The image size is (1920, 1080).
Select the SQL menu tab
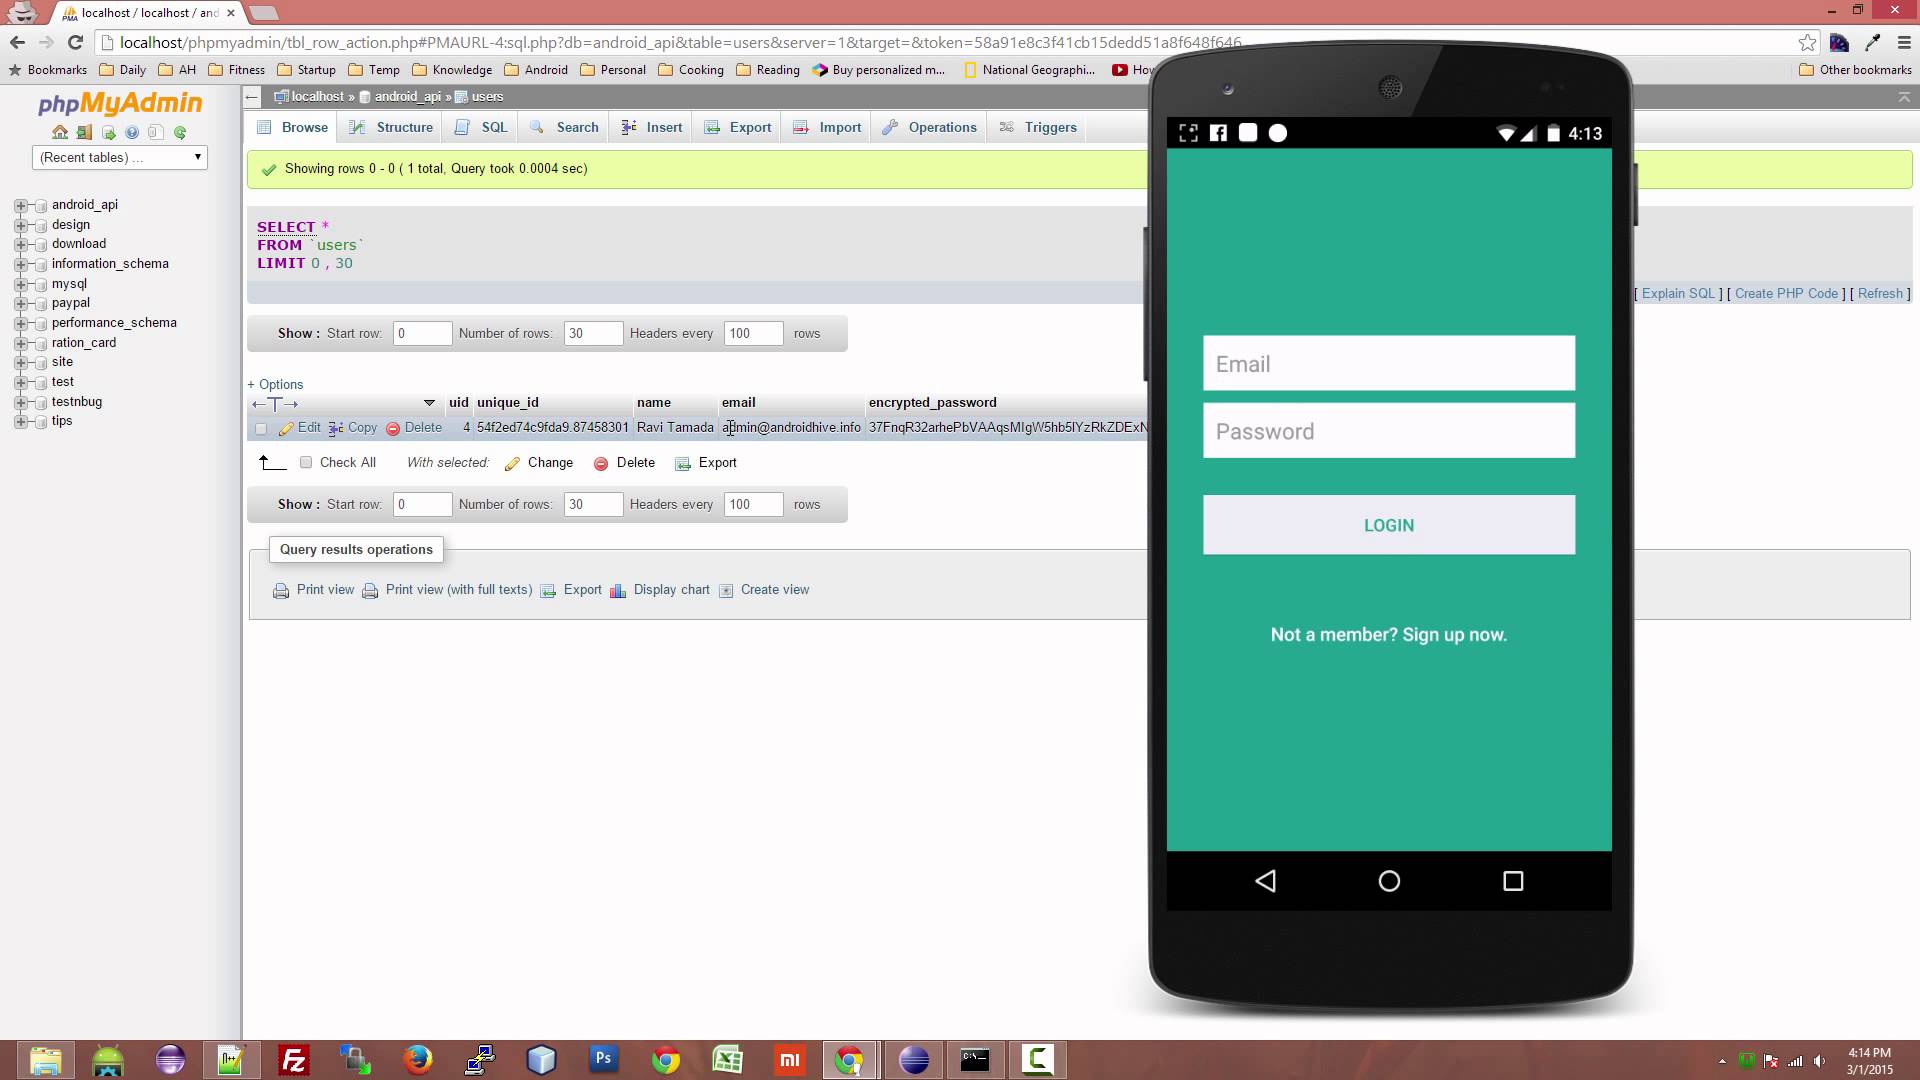pos(495,127)
